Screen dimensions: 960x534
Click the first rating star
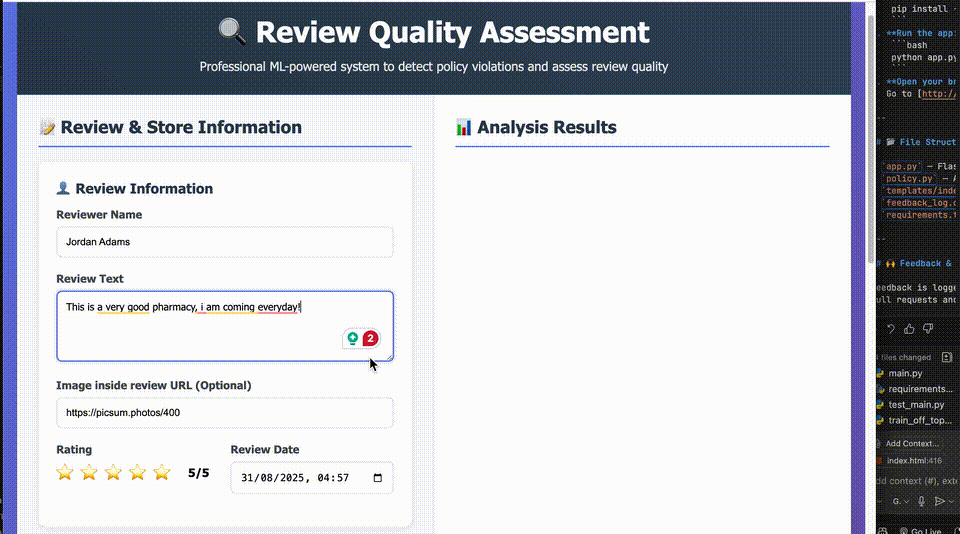click(x=65, y=472)
